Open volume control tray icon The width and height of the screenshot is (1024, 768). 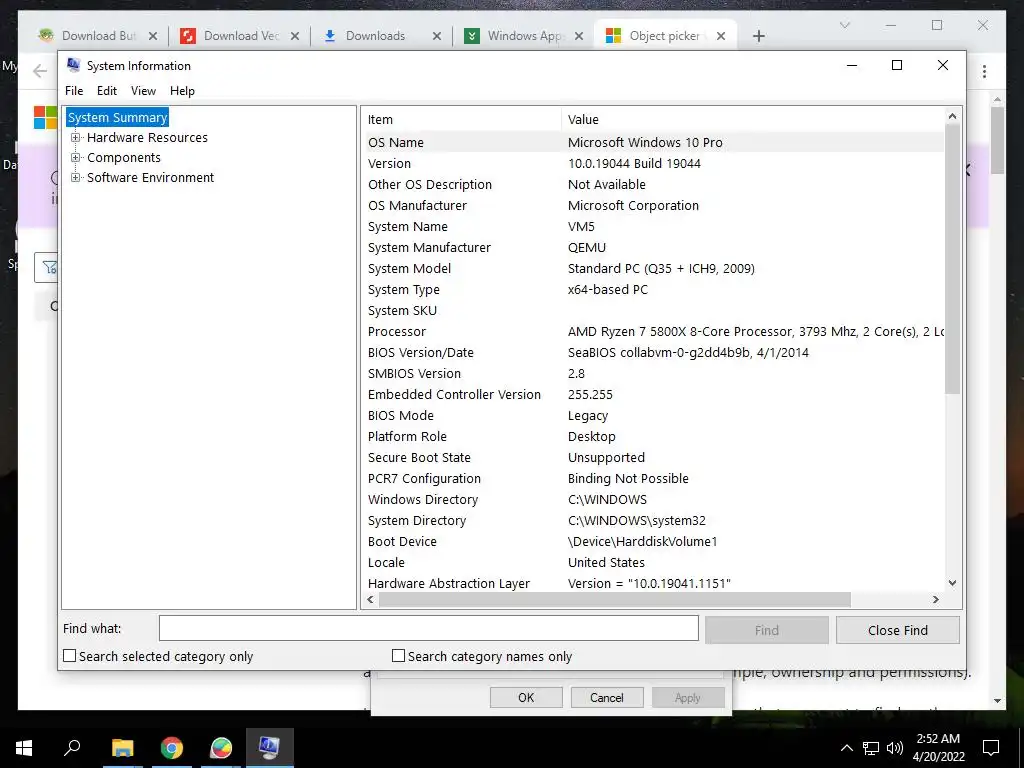[x=895, y=748]
